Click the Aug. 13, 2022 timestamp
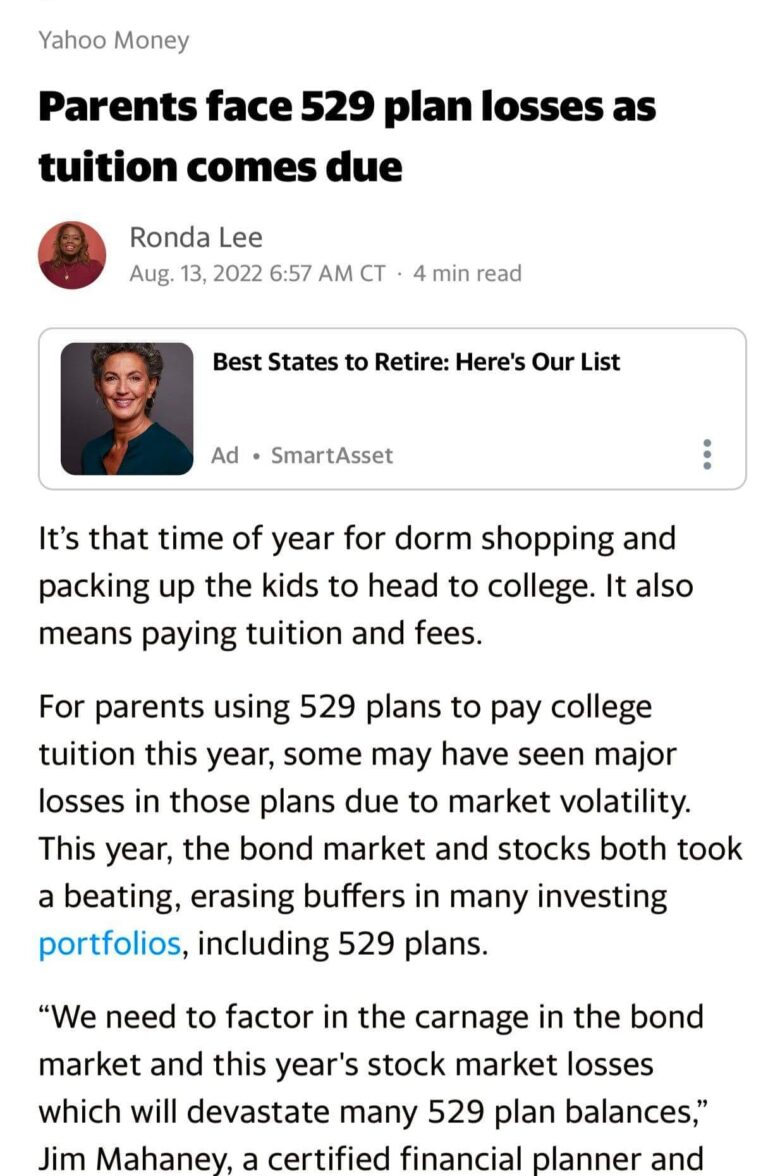This screenshot has height=1176, width=768. tap(257, 273)
